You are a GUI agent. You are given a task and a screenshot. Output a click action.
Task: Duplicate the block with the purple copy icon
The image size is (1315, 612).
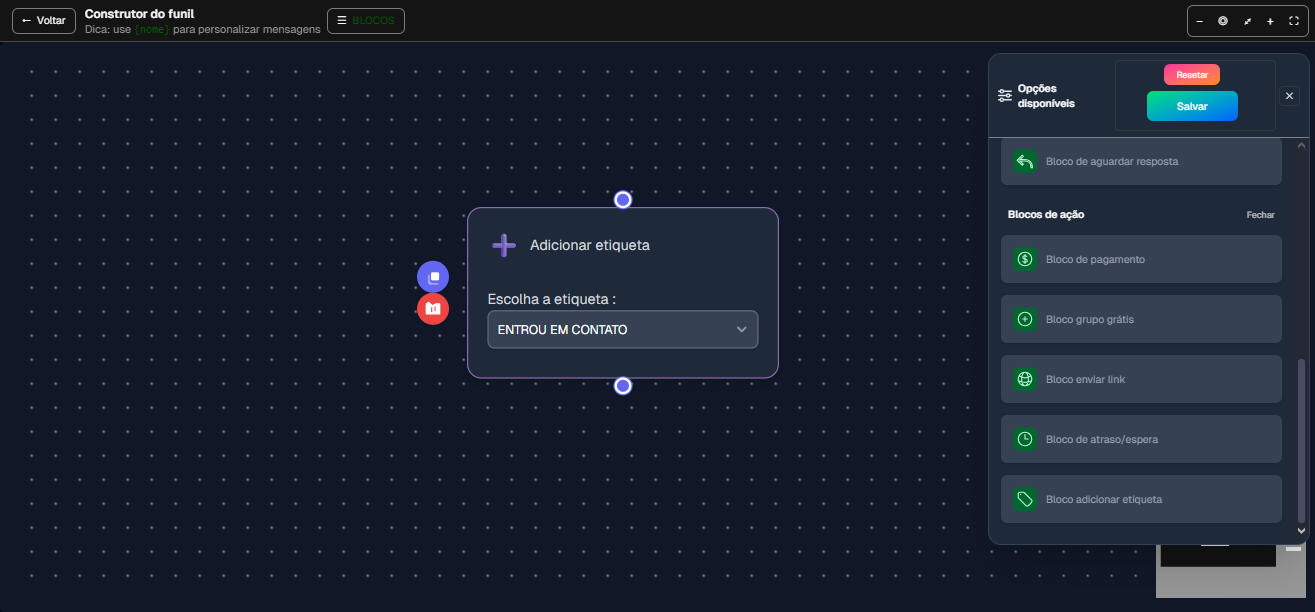(433, 277)
